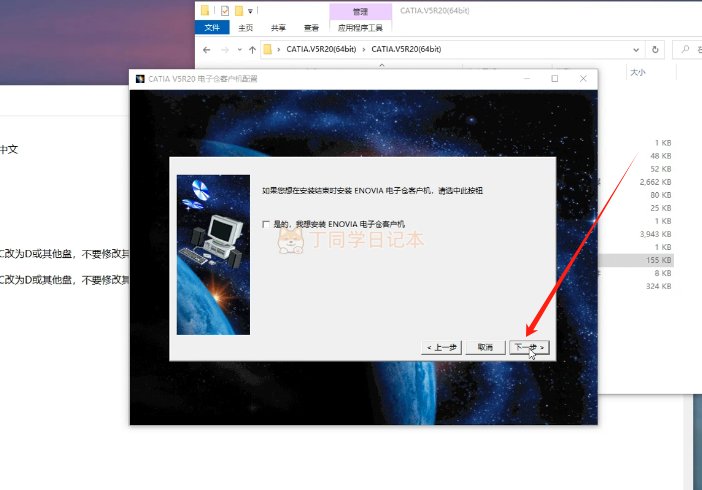The width and height of the screenshot is (702, 490).
Task: Switch to the 共享 (Share) ribbon tab
Action: click(279, 28)
